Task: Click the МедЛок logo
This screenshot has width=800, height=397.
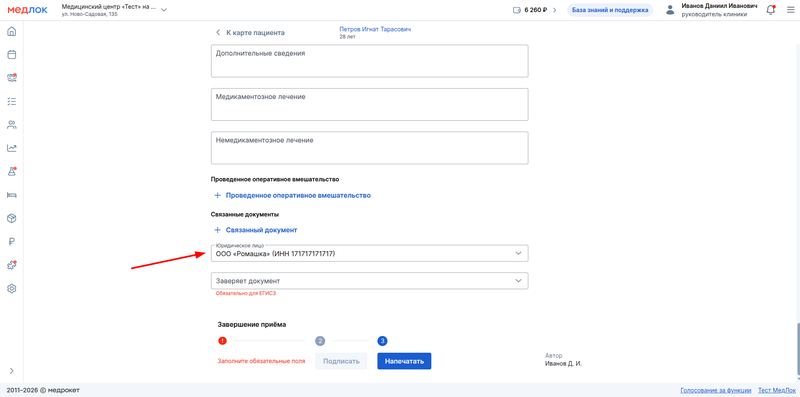Action: pyautogui.click(x=28, y=10)
